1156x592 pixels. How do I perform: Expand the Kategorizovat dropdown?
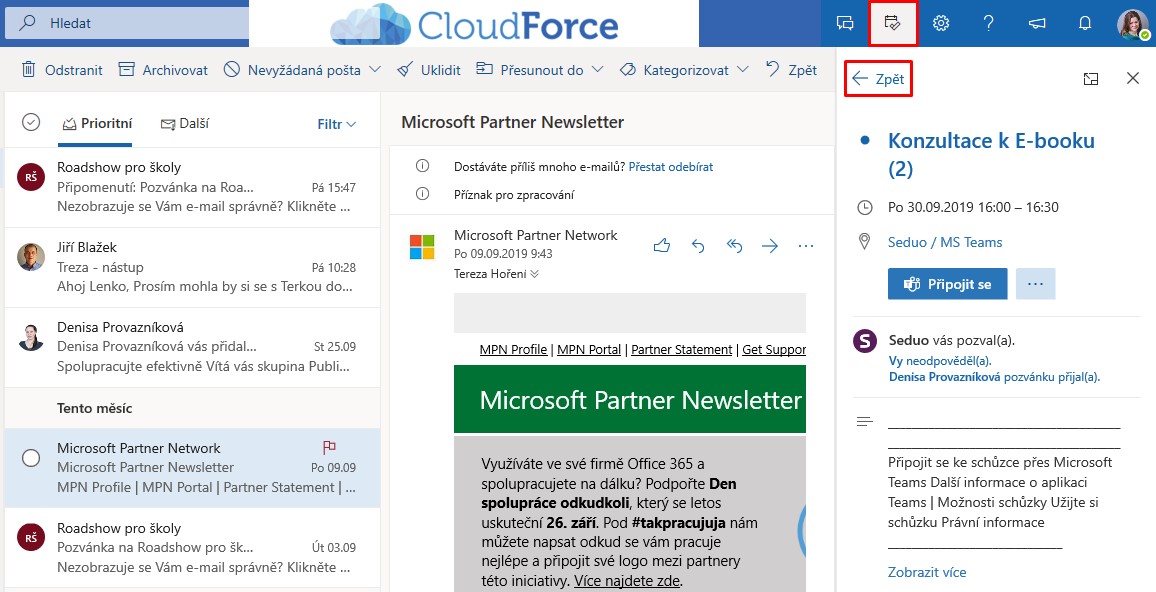point(743,70)
